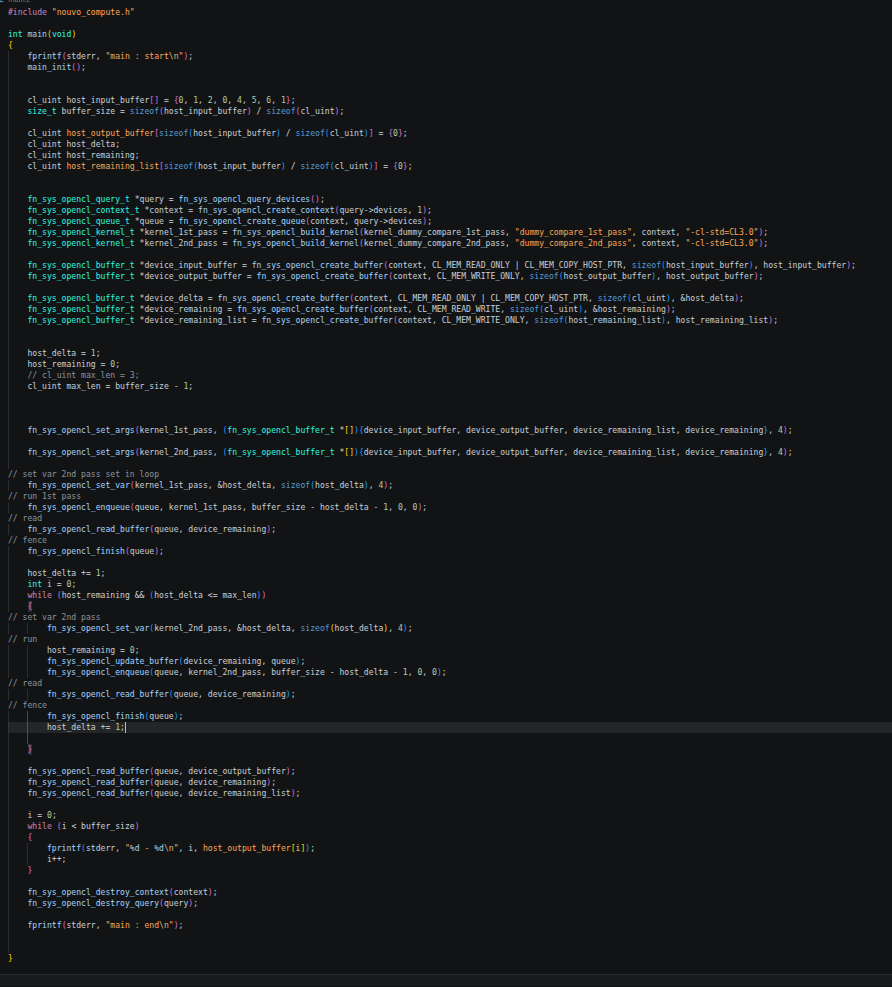Click the while (host_remaining && ...) line
The height and width of the screenshot is (987, 892).
coord(147,595)
